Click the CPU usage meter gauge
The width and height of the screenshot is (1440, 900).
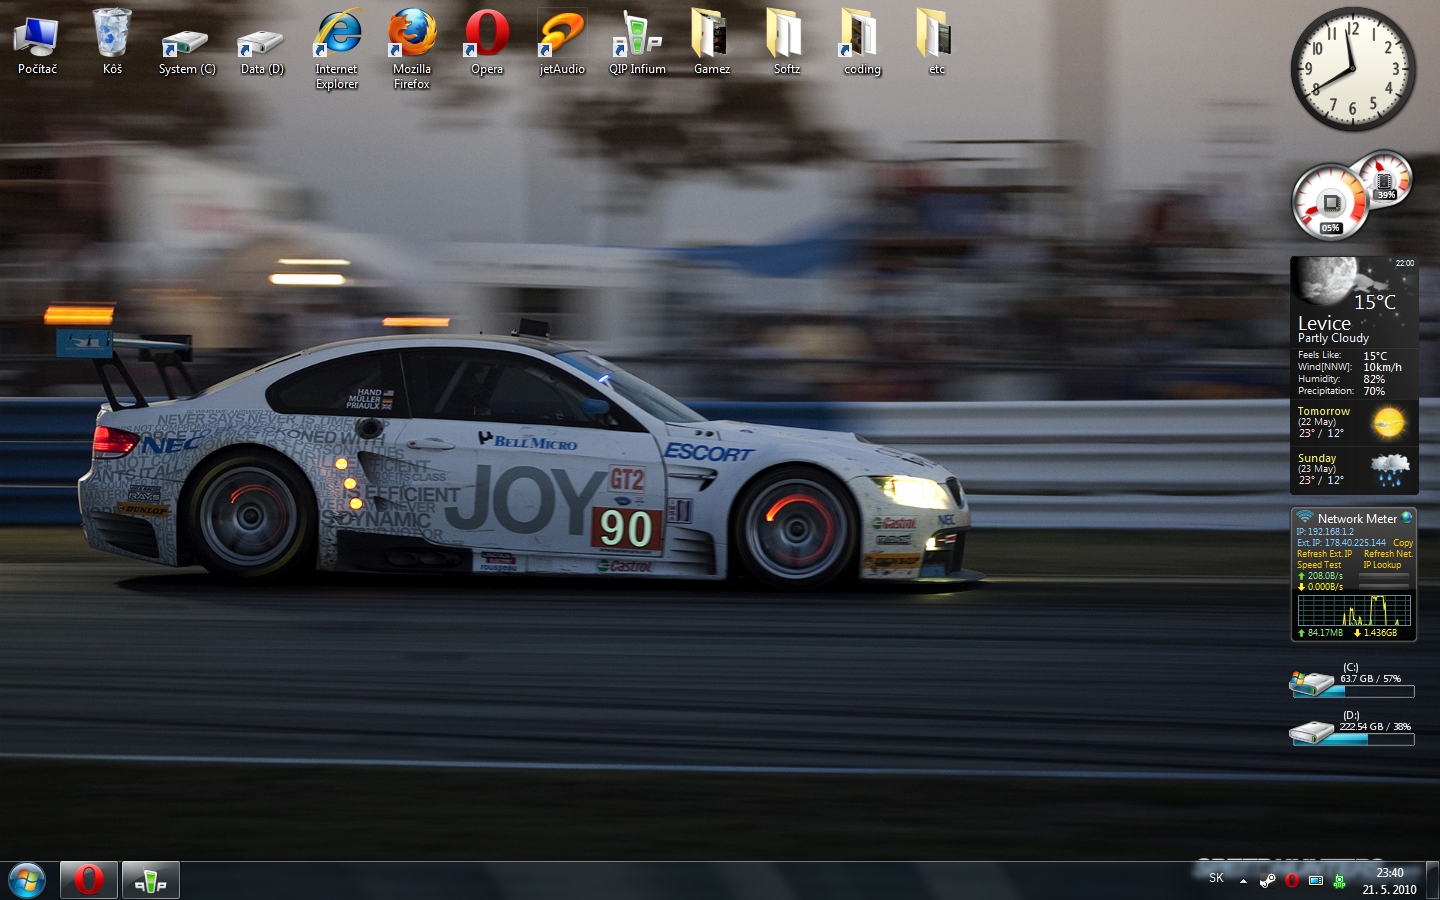pyautogui.click(x=1329, y=203)
